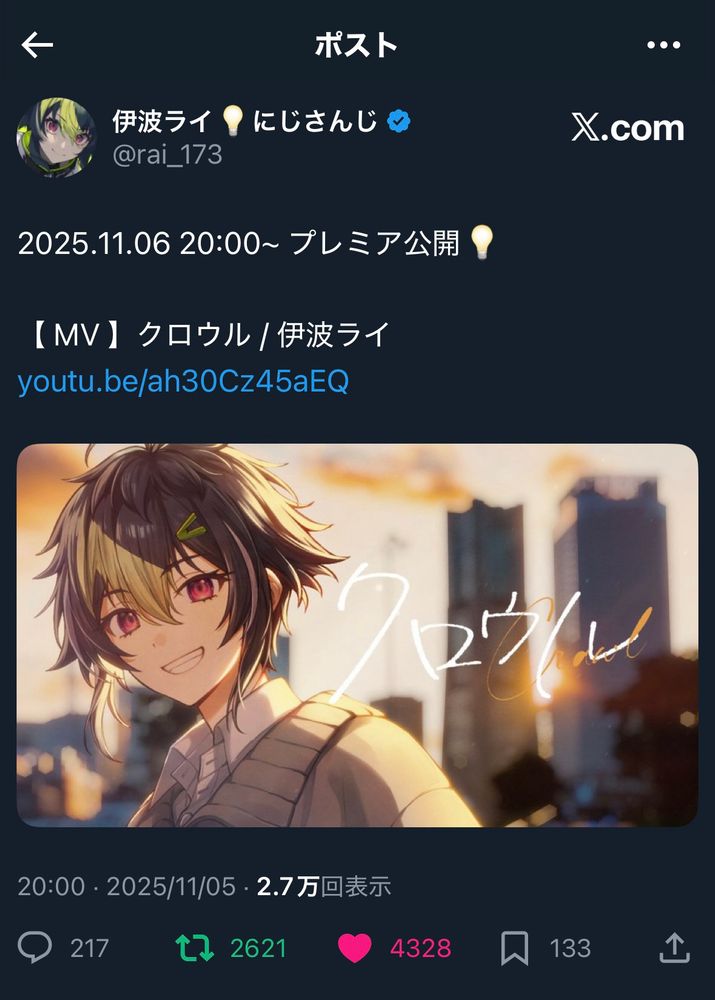Unlike the post with the pink heart
Image resolution: width=715 pixels, height=1000 pixels.
coord(355,948)
